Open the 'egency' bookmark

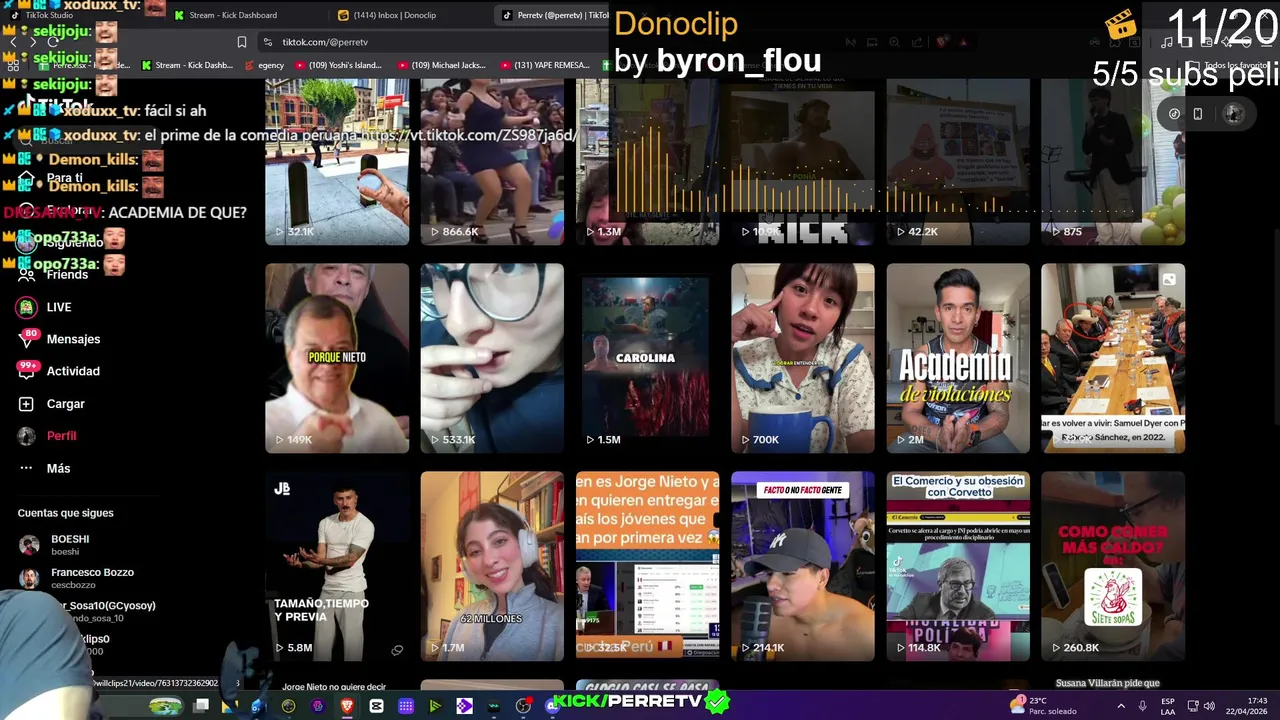[x=264, y=65]
